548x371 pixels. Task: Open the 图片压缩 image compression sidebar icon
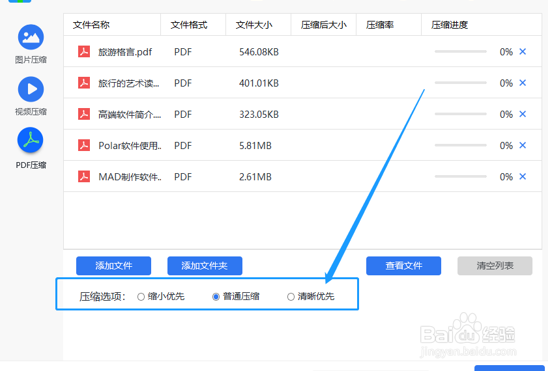coord(31,37)
